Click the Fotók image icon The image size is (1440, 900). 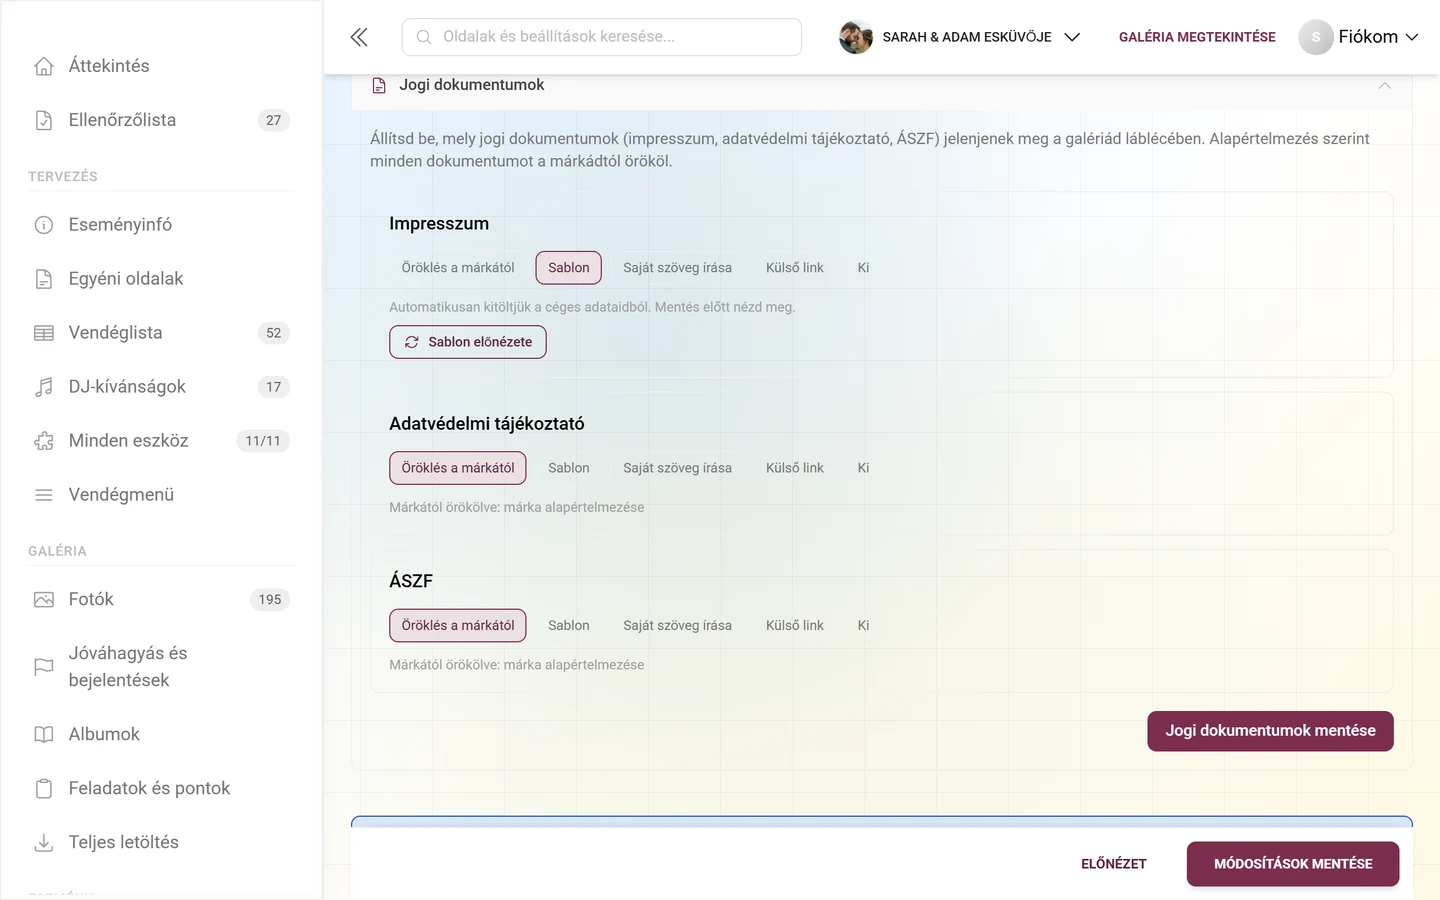pos(44,600)
